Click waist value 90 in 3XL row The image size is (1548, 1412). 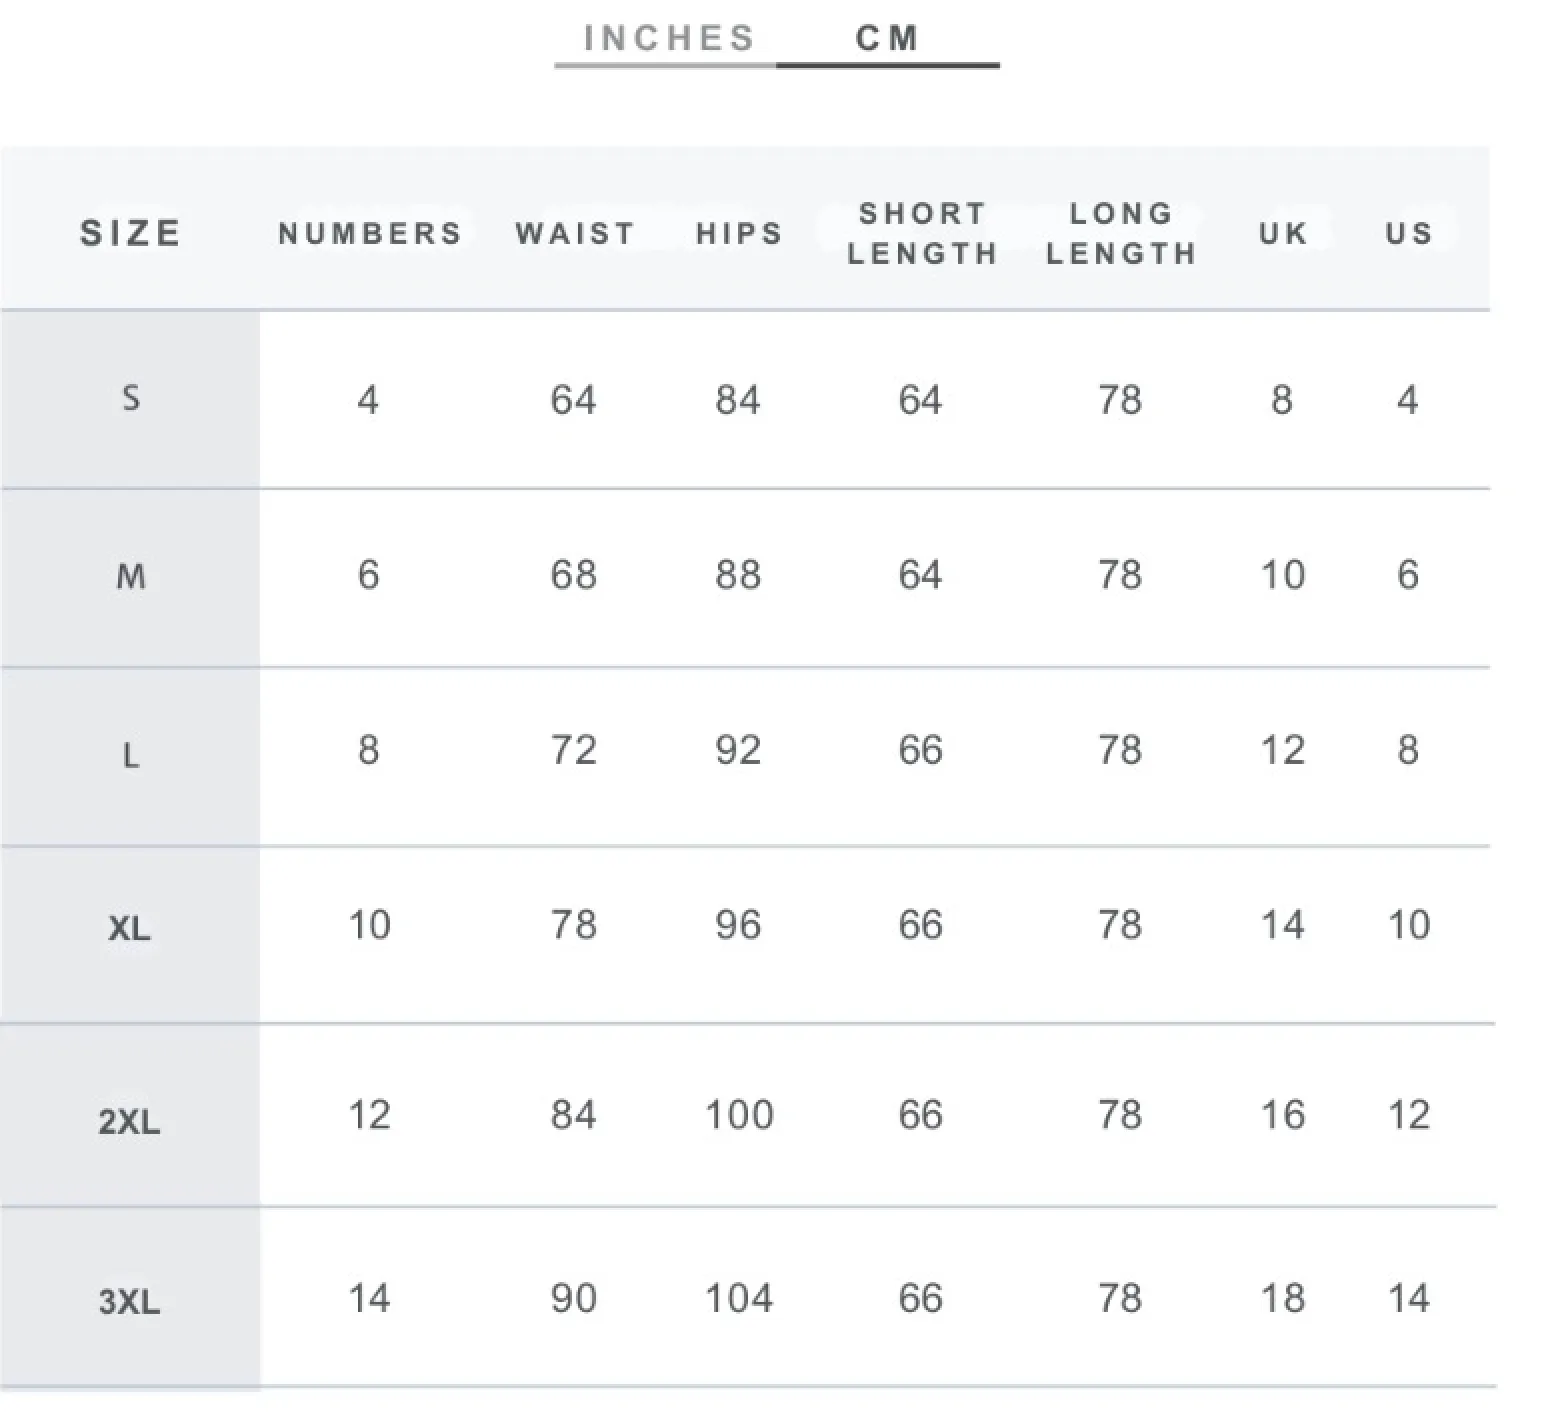574,1298
